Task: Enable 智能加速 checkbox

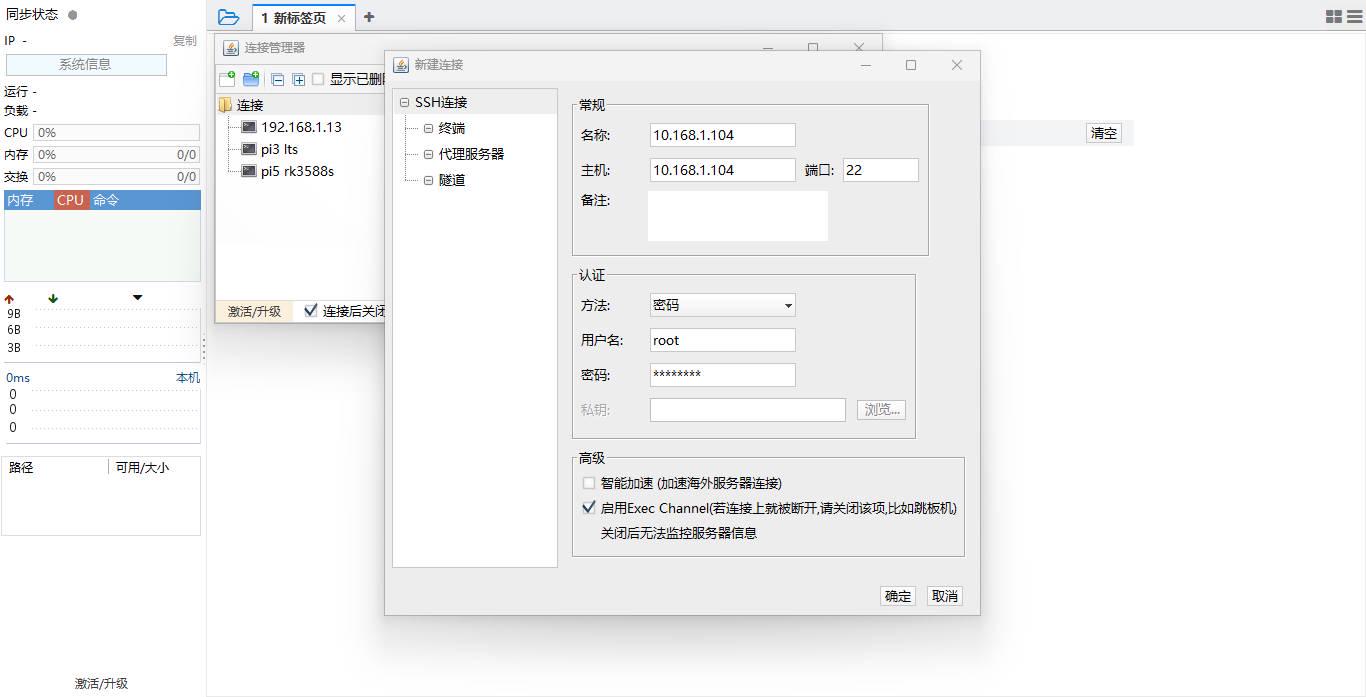Action: click(589, 483)
